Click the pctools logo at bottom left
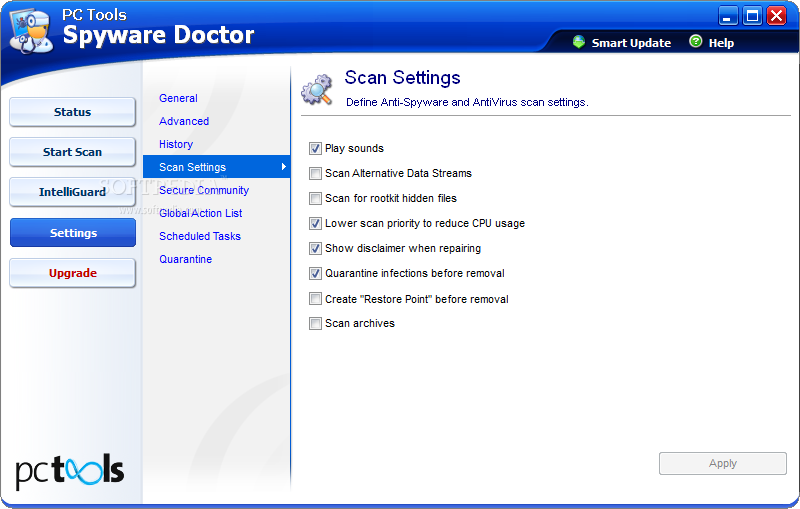800x509 pixels. [x=70, y=471]
